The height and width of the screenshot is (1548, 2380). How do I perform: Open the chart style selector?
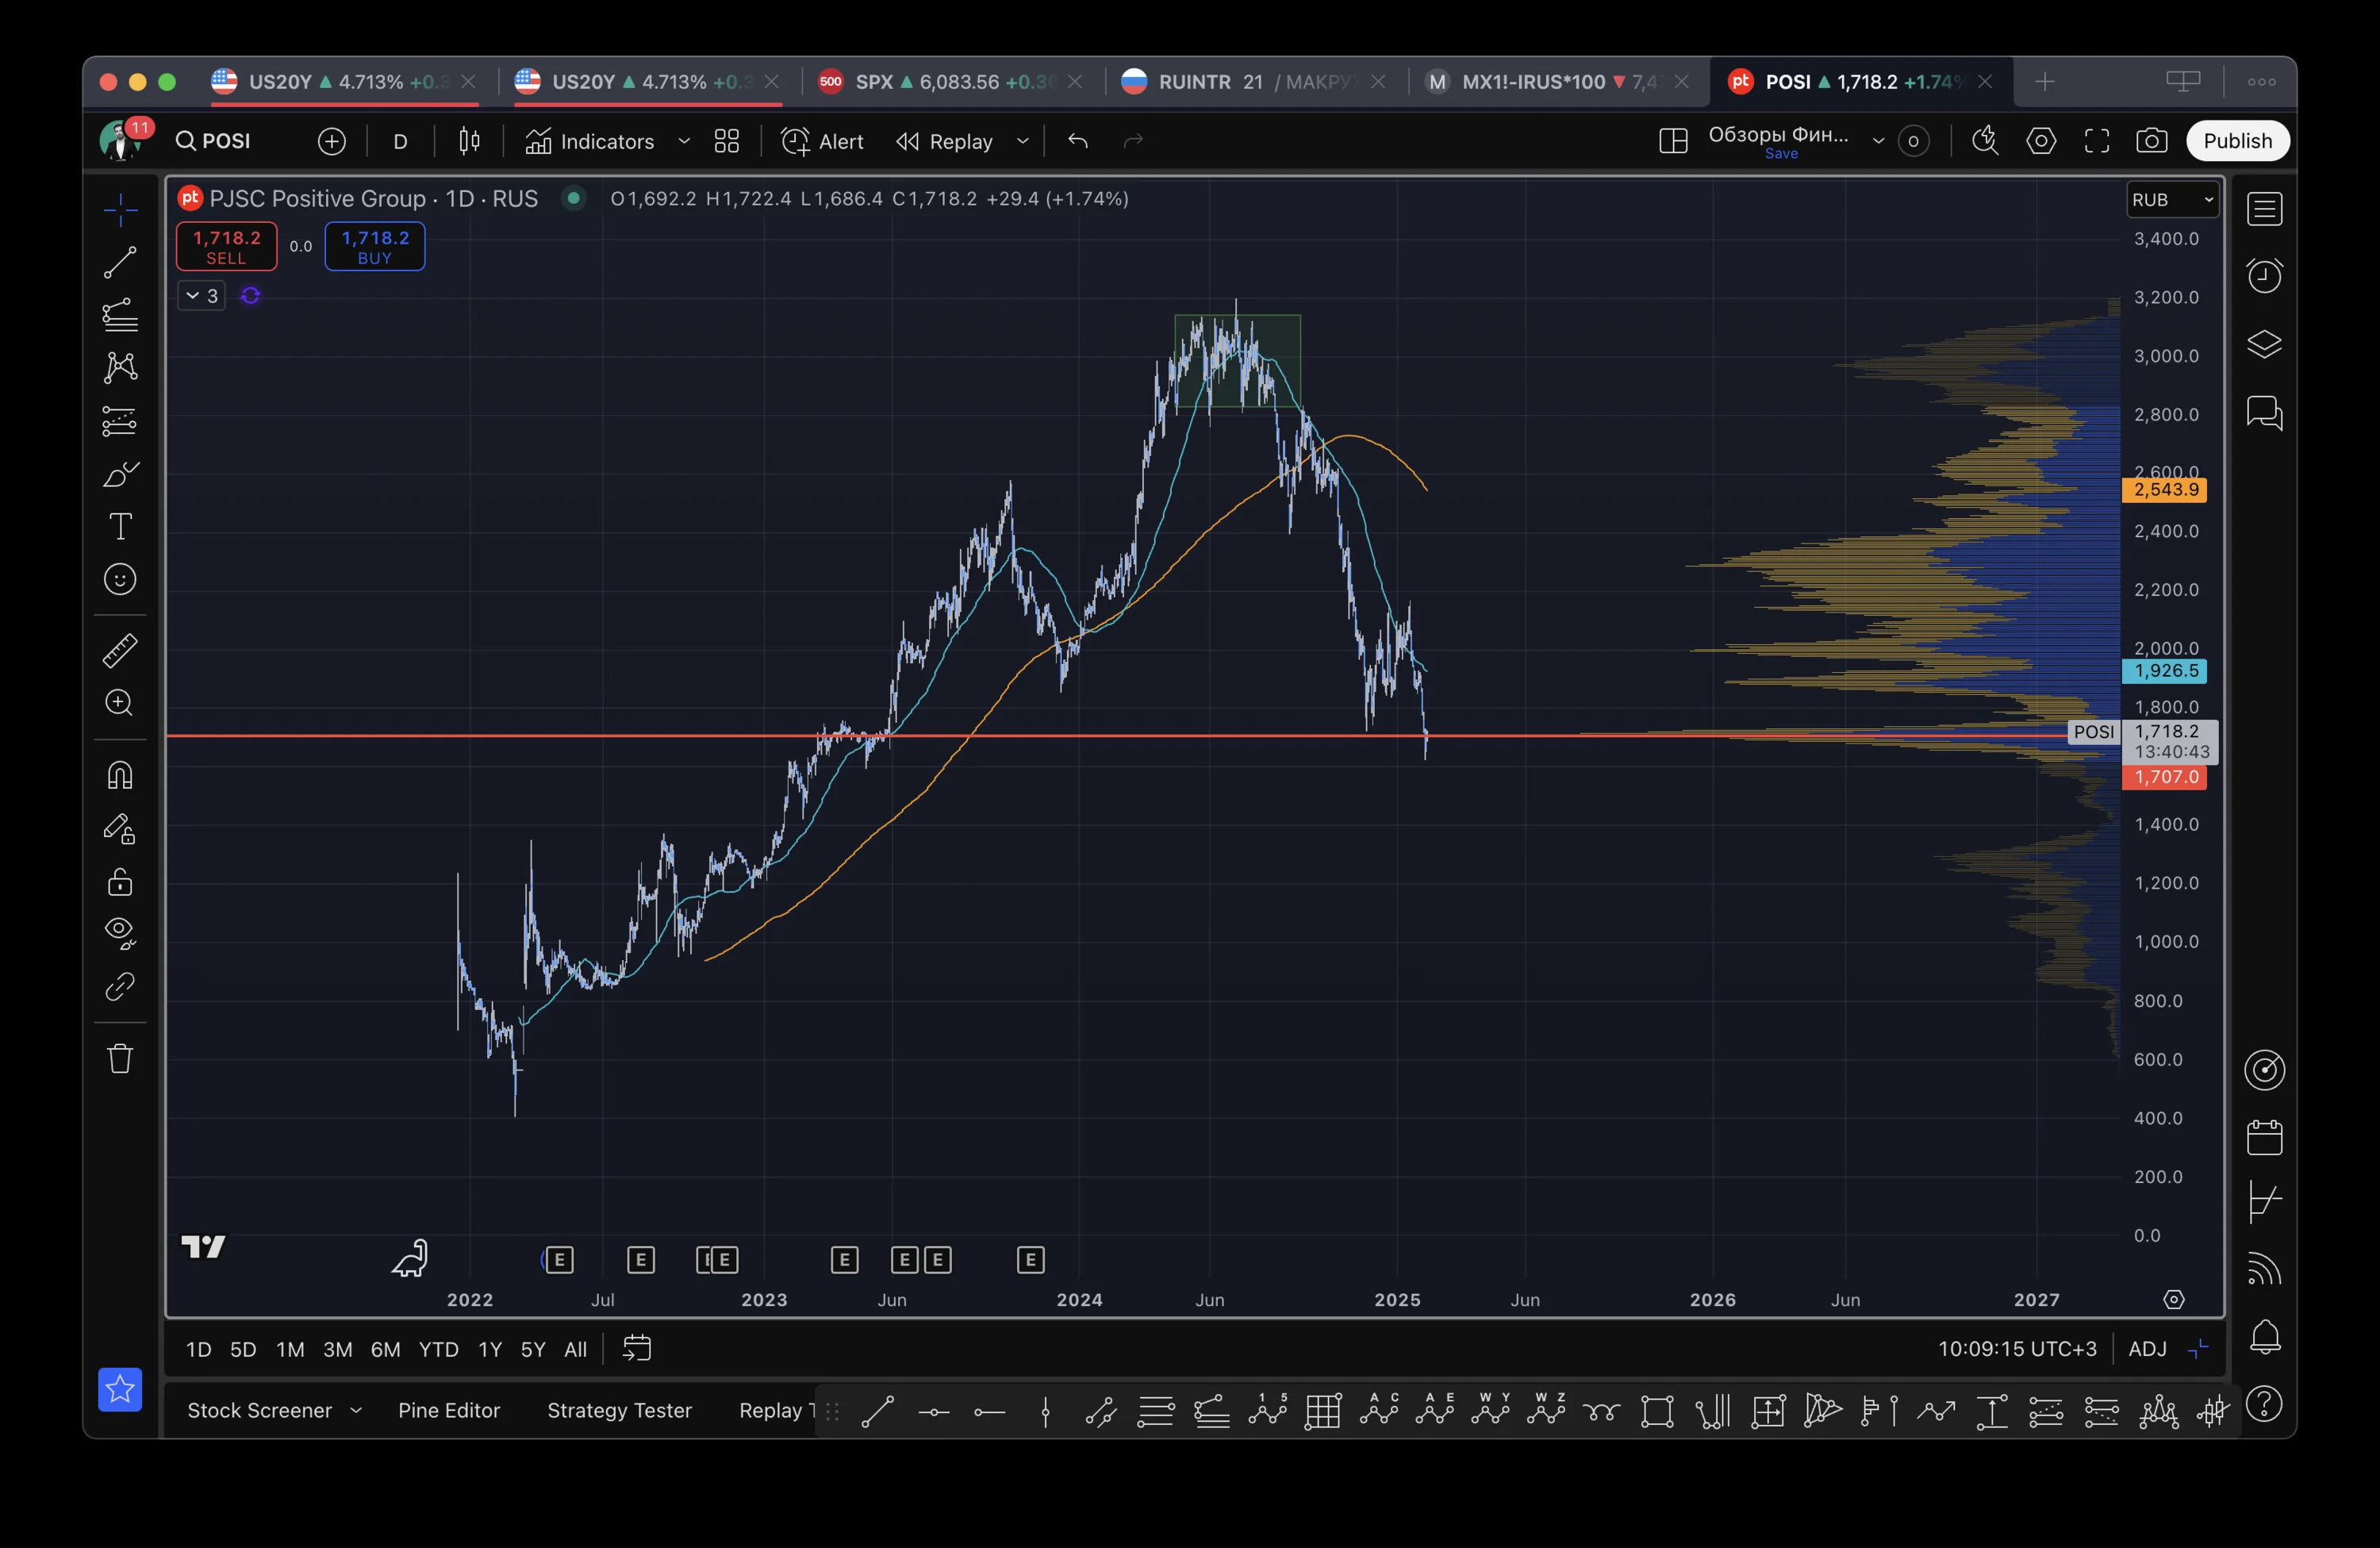[x=469, y=141]
